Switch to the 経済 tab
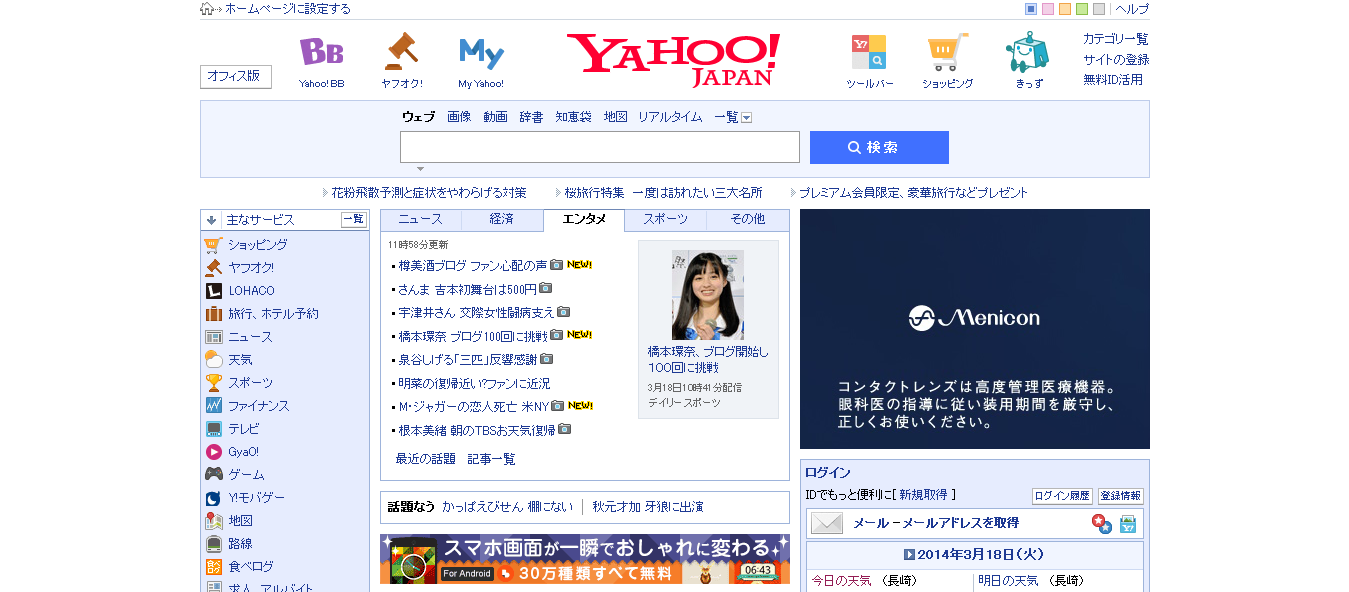The image size is (1349, 592). coord(502,220)
